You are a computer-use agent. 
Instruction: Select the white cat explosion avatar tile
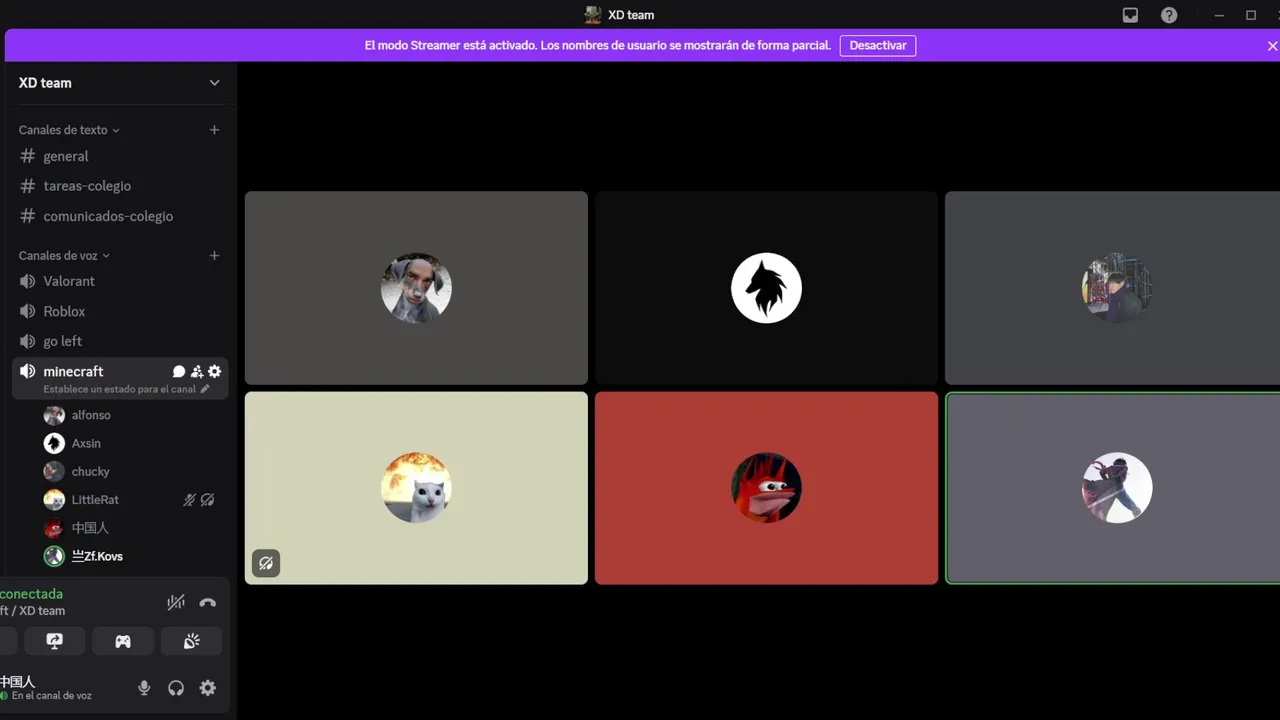tap(416, 488)
